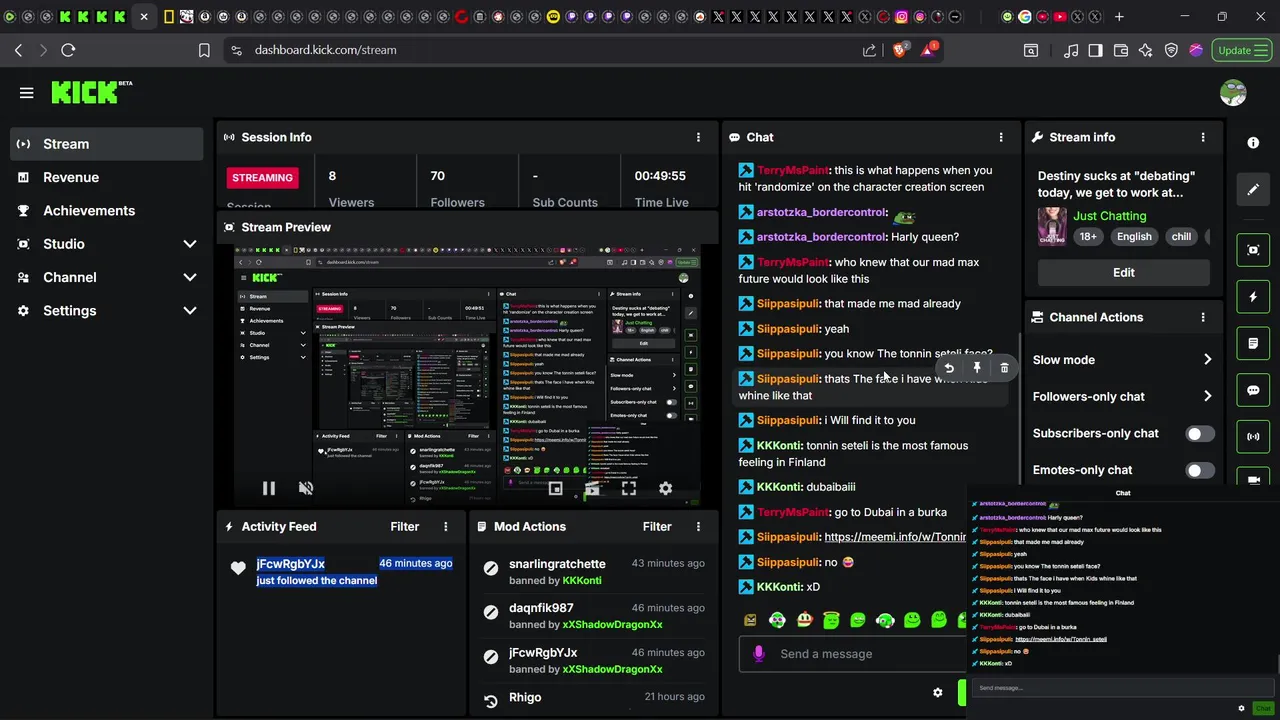Open picture-in-picture for stream preview
Viewport: 1280px width, 720px height.
(x=555, y=489)
